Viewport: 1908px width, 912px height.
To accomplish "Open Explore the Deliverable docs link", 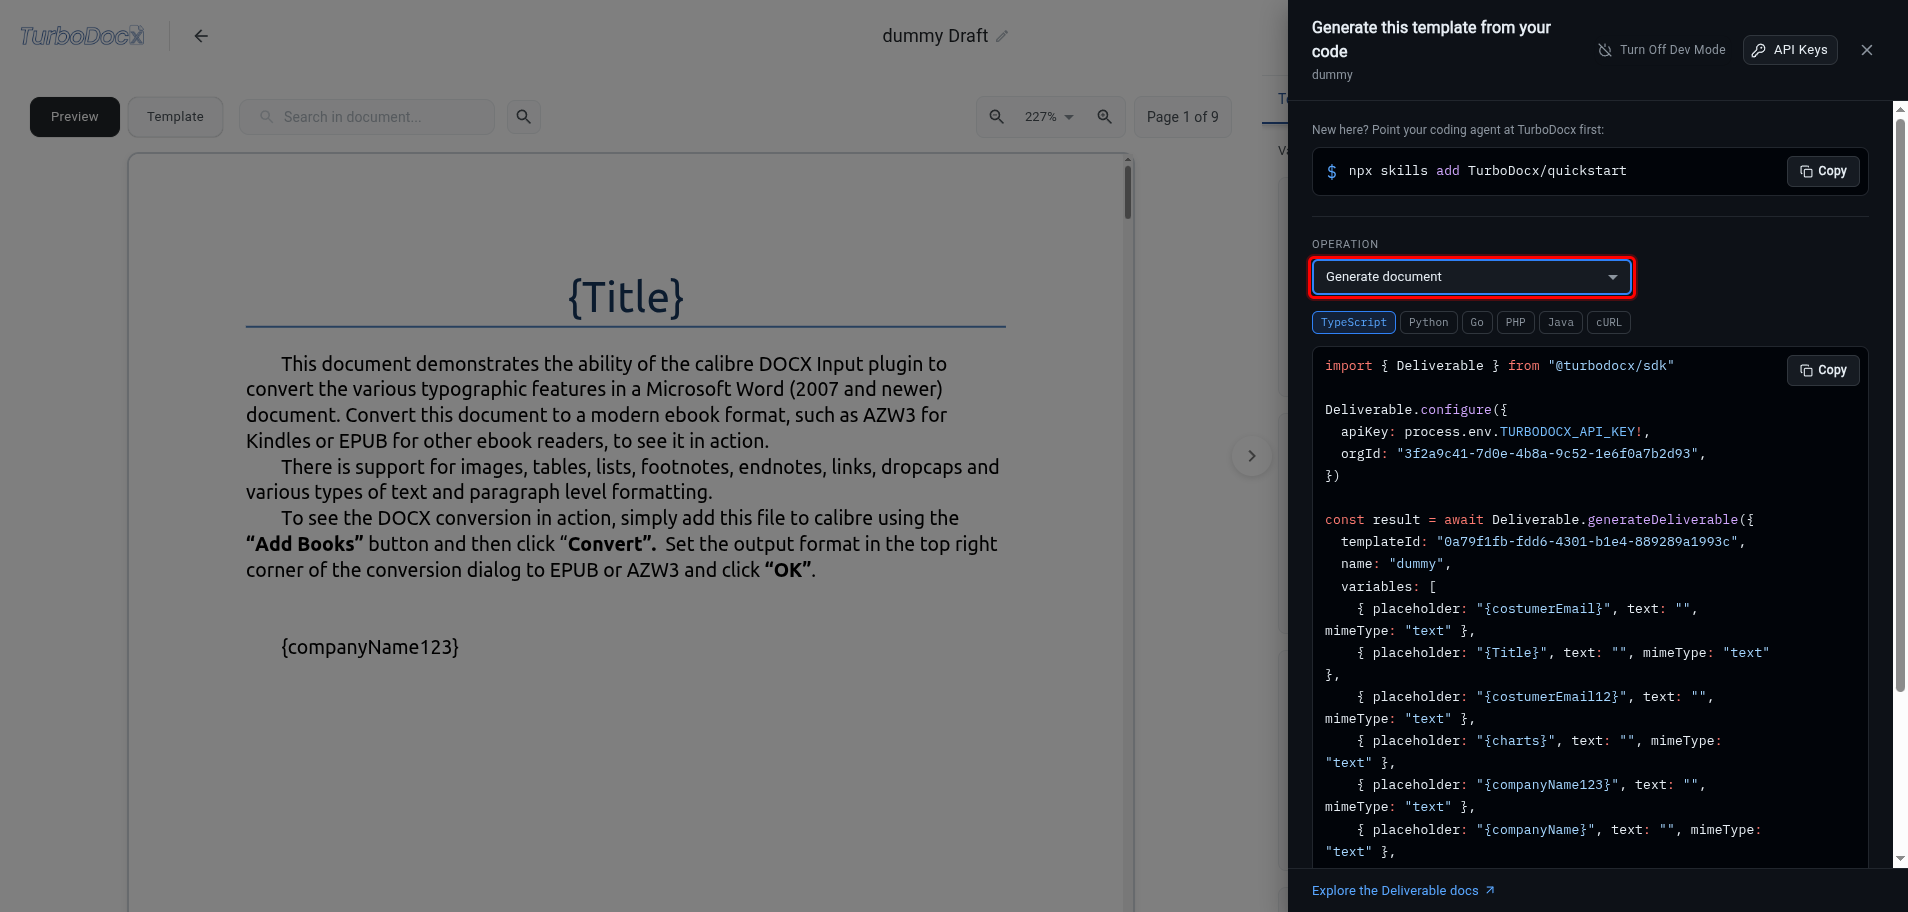I will [x=1403, y=890].
